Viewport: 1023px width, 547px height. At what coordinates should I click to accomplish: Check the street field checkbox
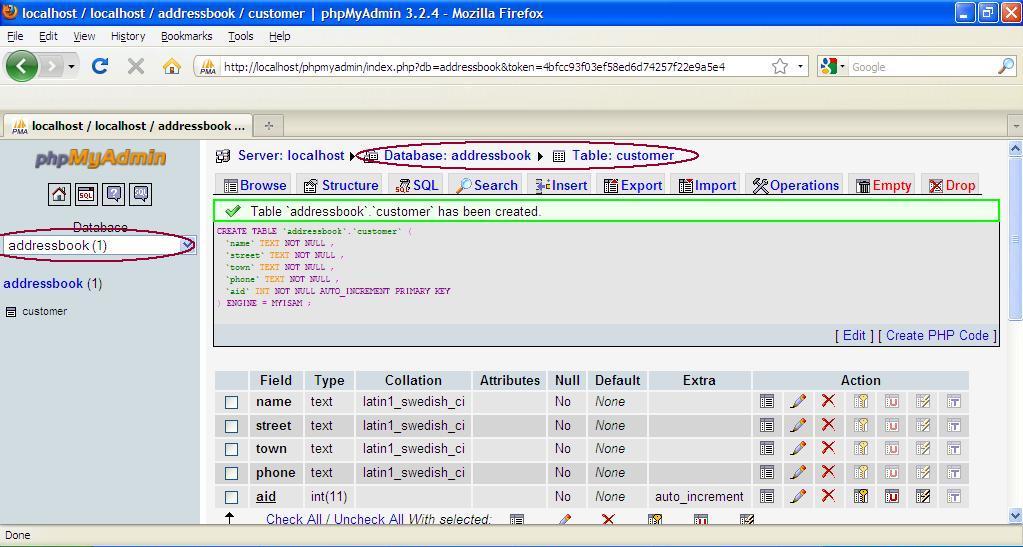click(x=232, y=426)
